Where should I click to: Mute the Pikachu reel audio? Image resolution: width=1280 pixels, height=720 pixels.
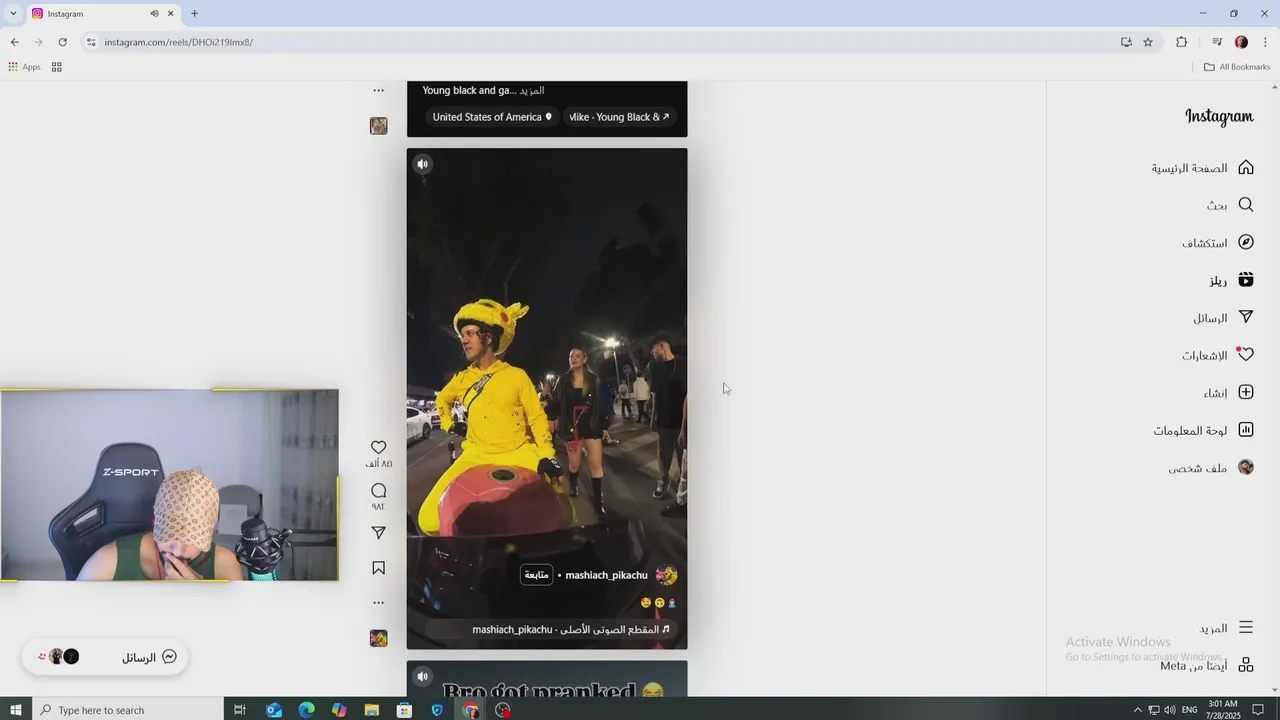(x=422, y=164)
